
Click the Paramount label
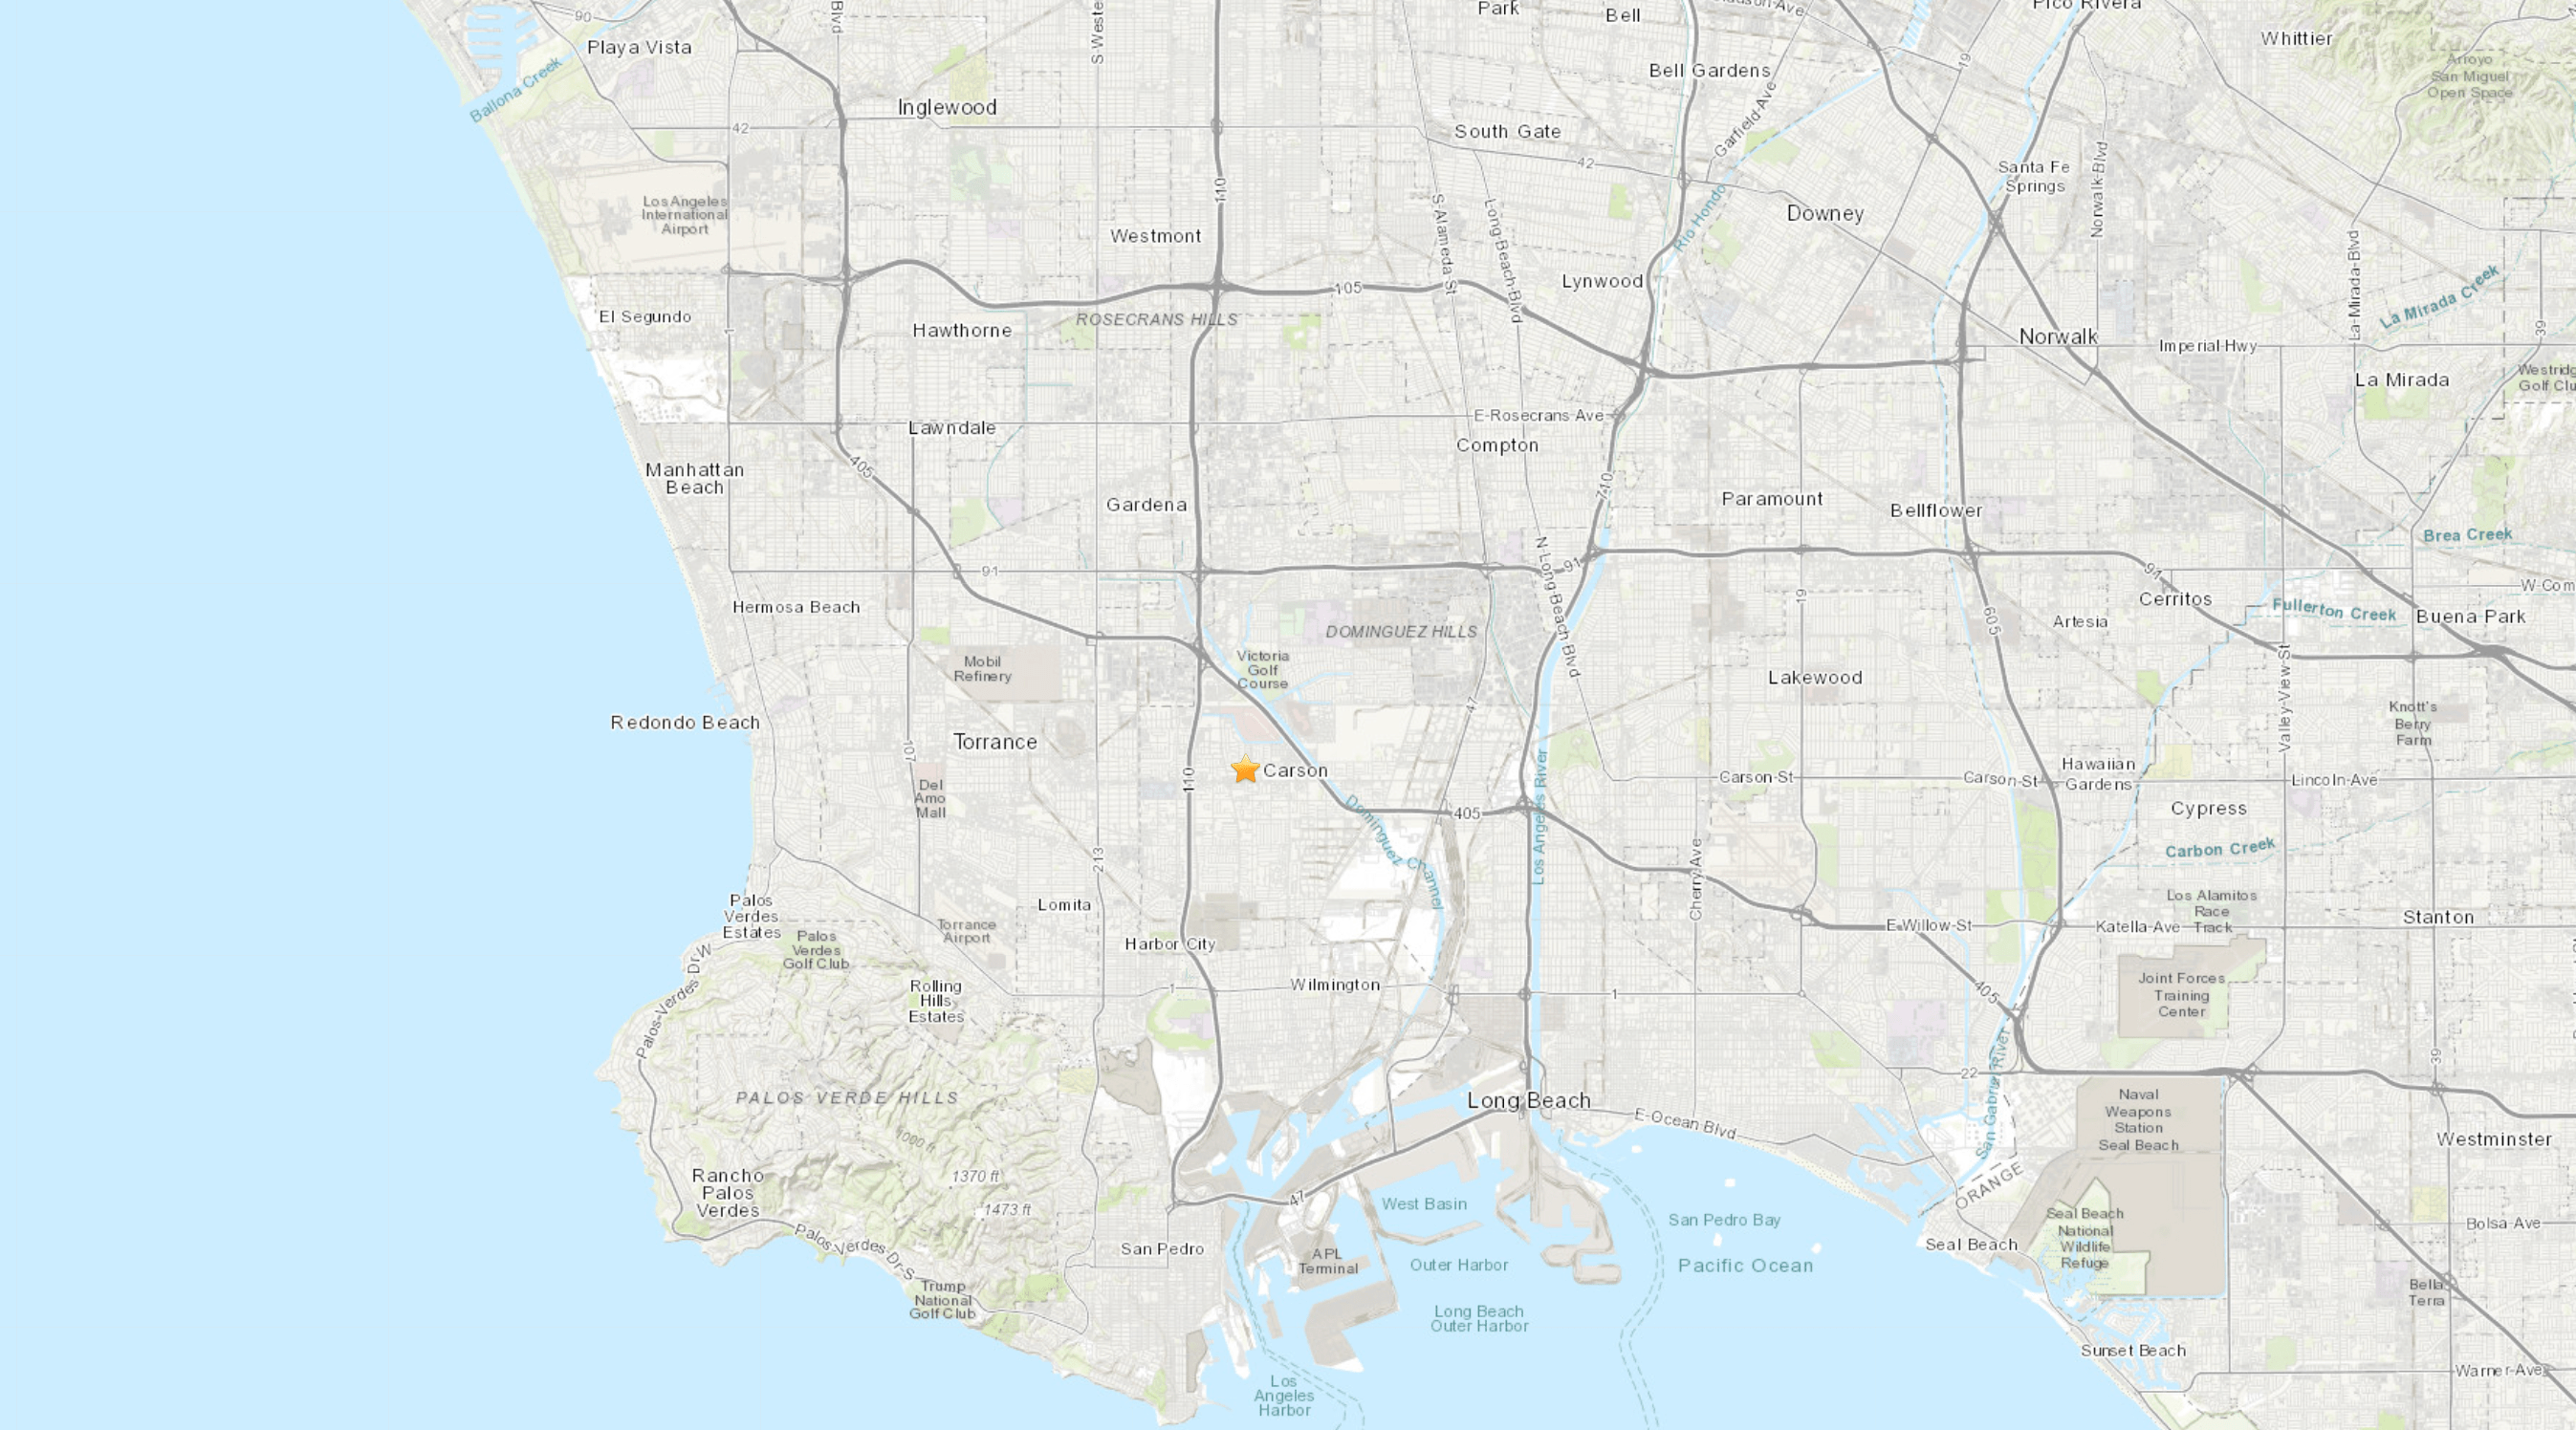[1772, 499]
